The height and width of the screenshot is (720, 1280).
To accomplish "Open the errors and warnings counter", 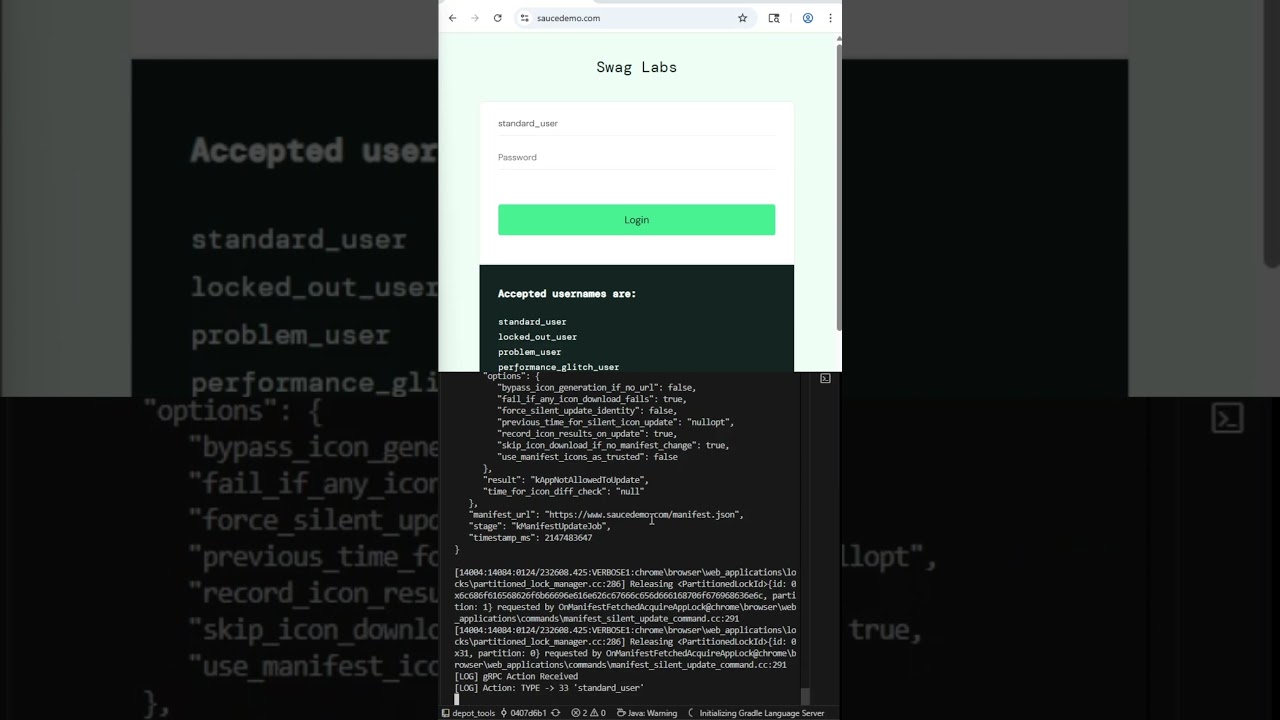I will (588, 713).
